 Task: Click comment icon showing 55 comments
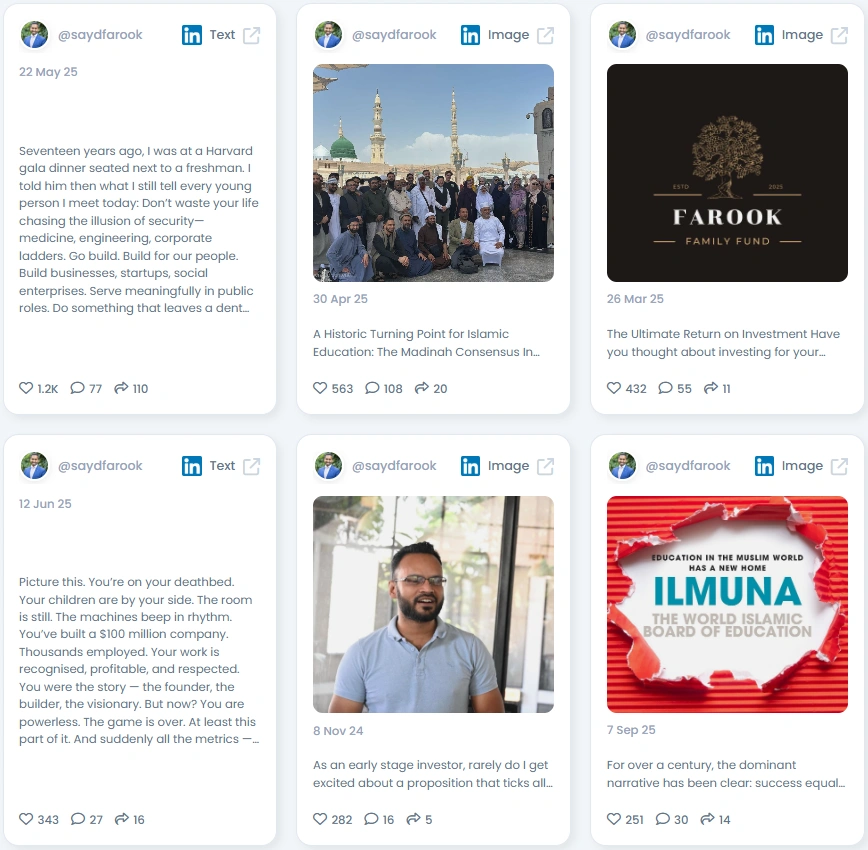pos(665,388)
